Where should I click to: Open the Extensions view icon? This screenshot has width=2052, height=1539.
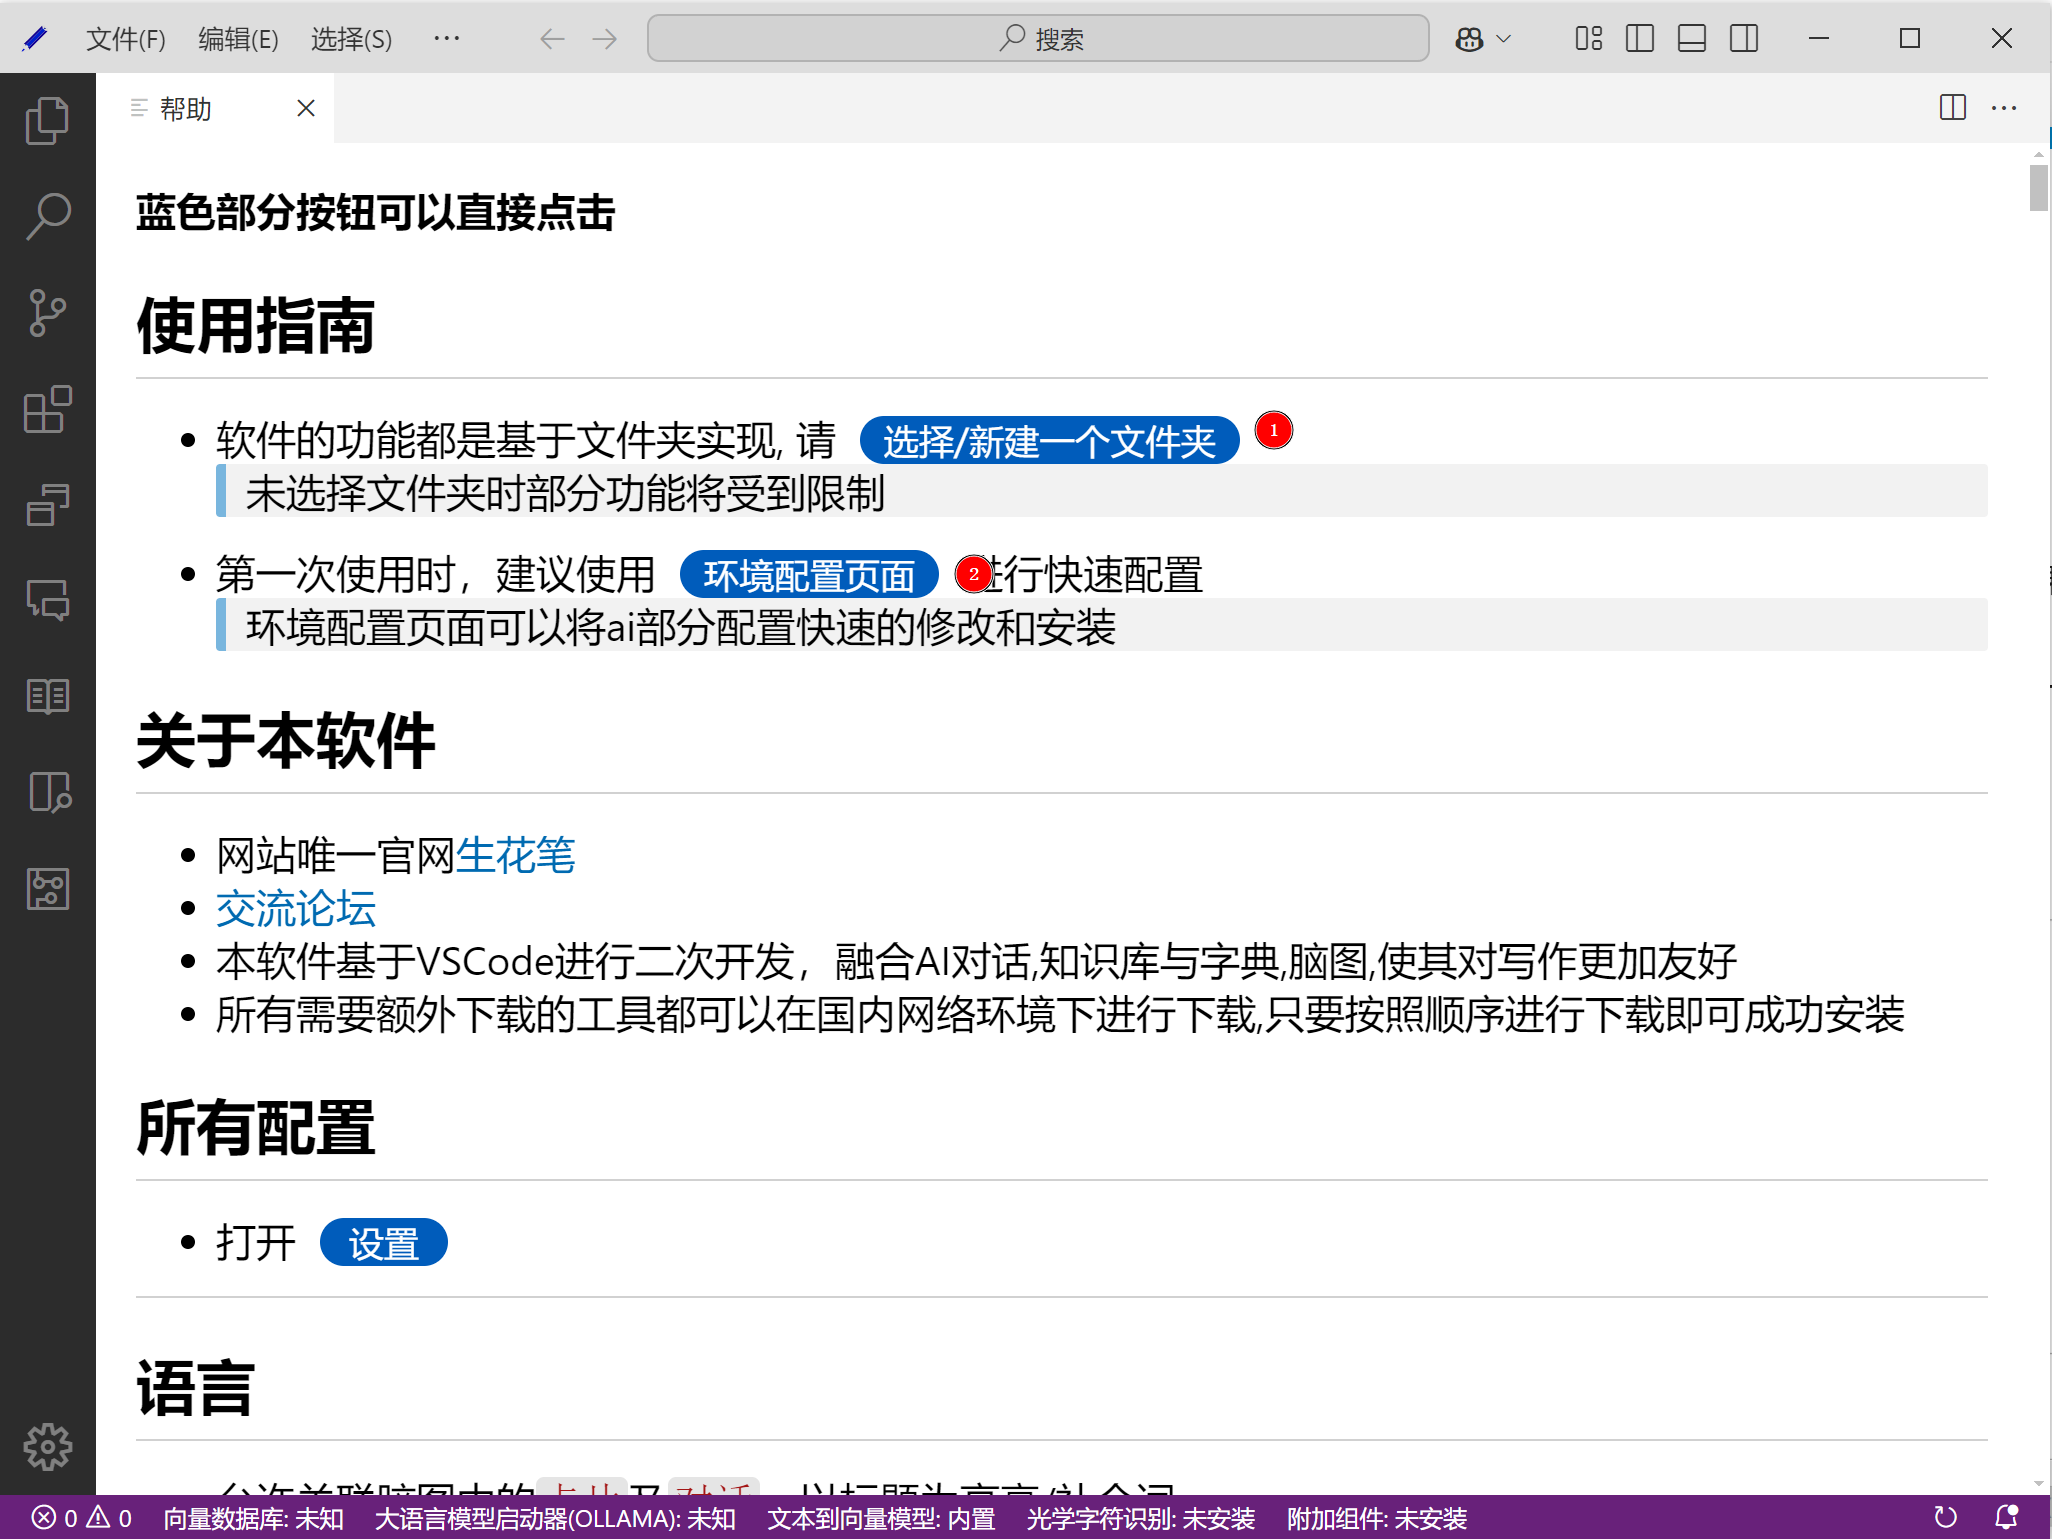(x=47, y=409)
